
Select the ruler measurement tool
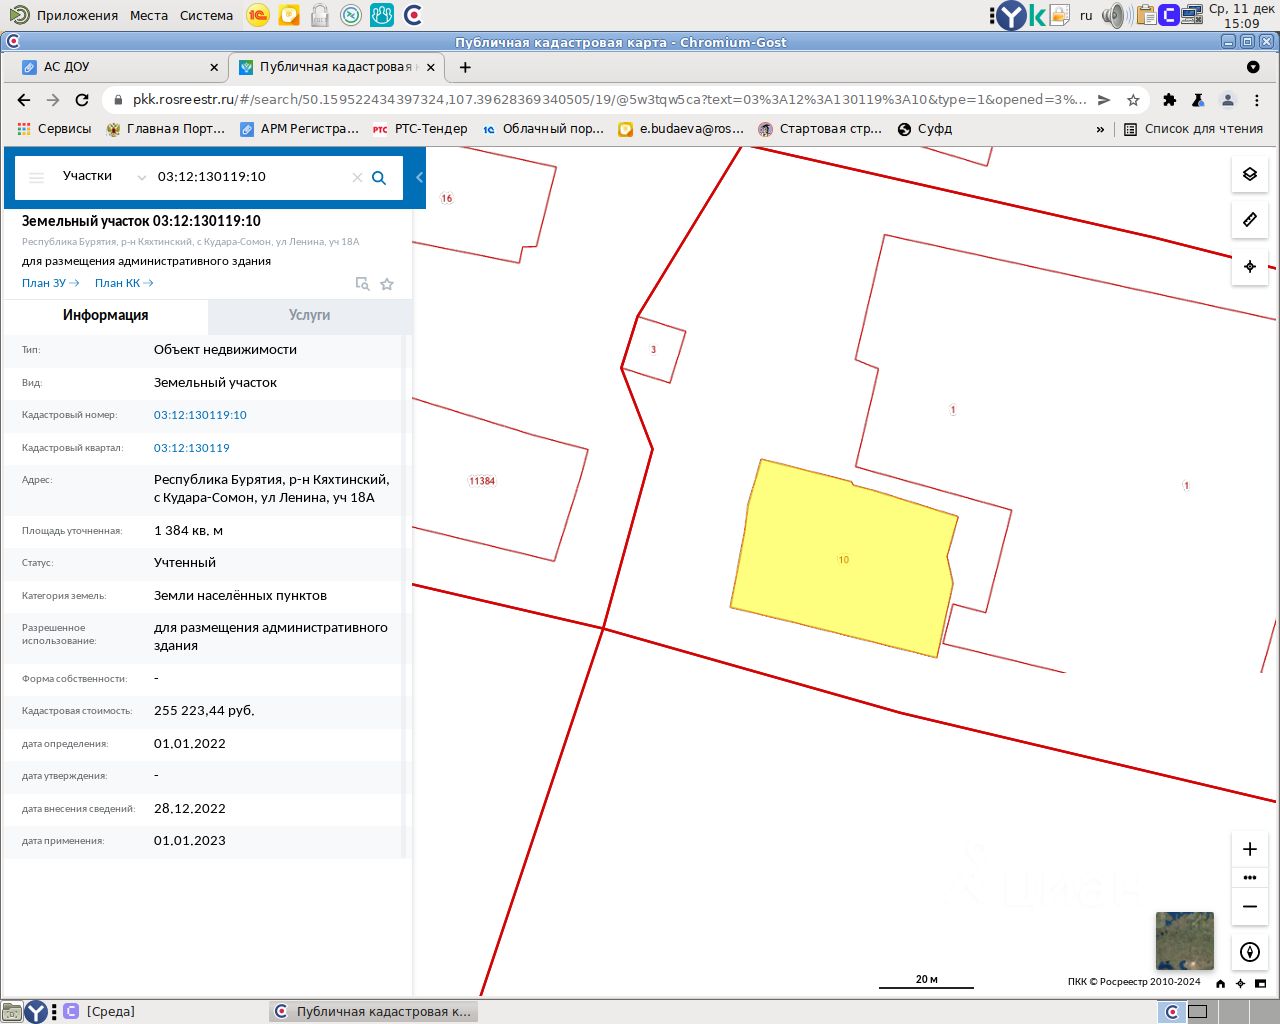[x=1250, y=220]
